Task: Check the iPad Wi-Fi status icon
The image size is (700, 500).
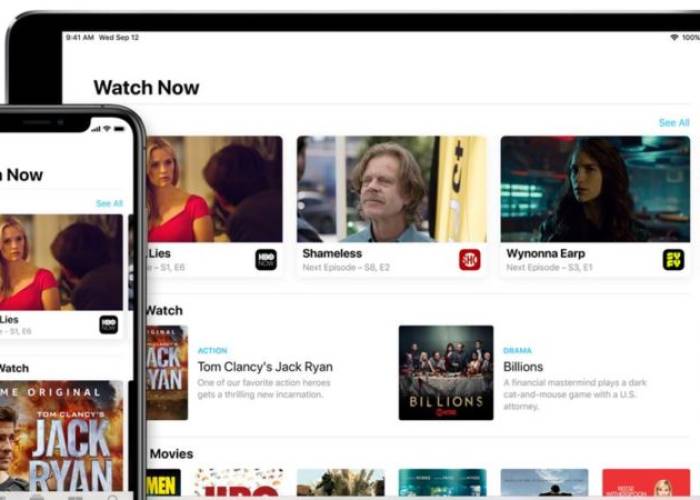Action: [674, 38]
